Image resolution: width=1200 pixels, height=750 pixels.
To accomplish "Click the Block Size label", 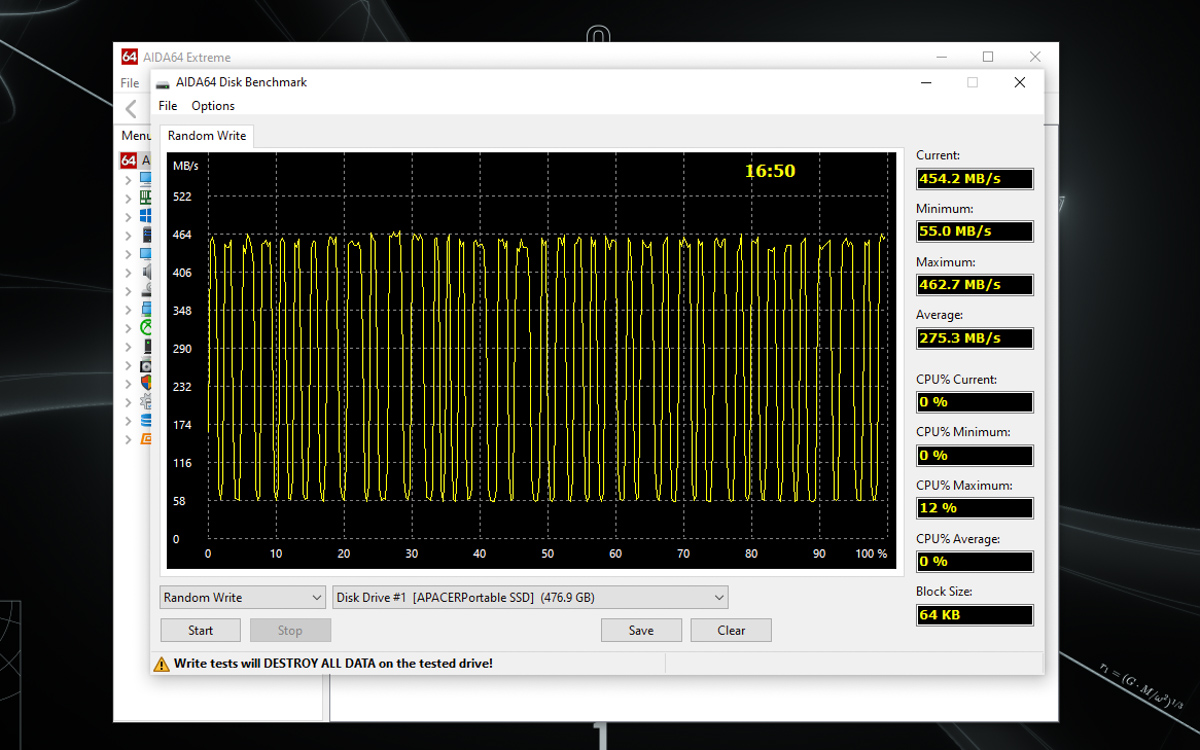I will tap(944, 591).
